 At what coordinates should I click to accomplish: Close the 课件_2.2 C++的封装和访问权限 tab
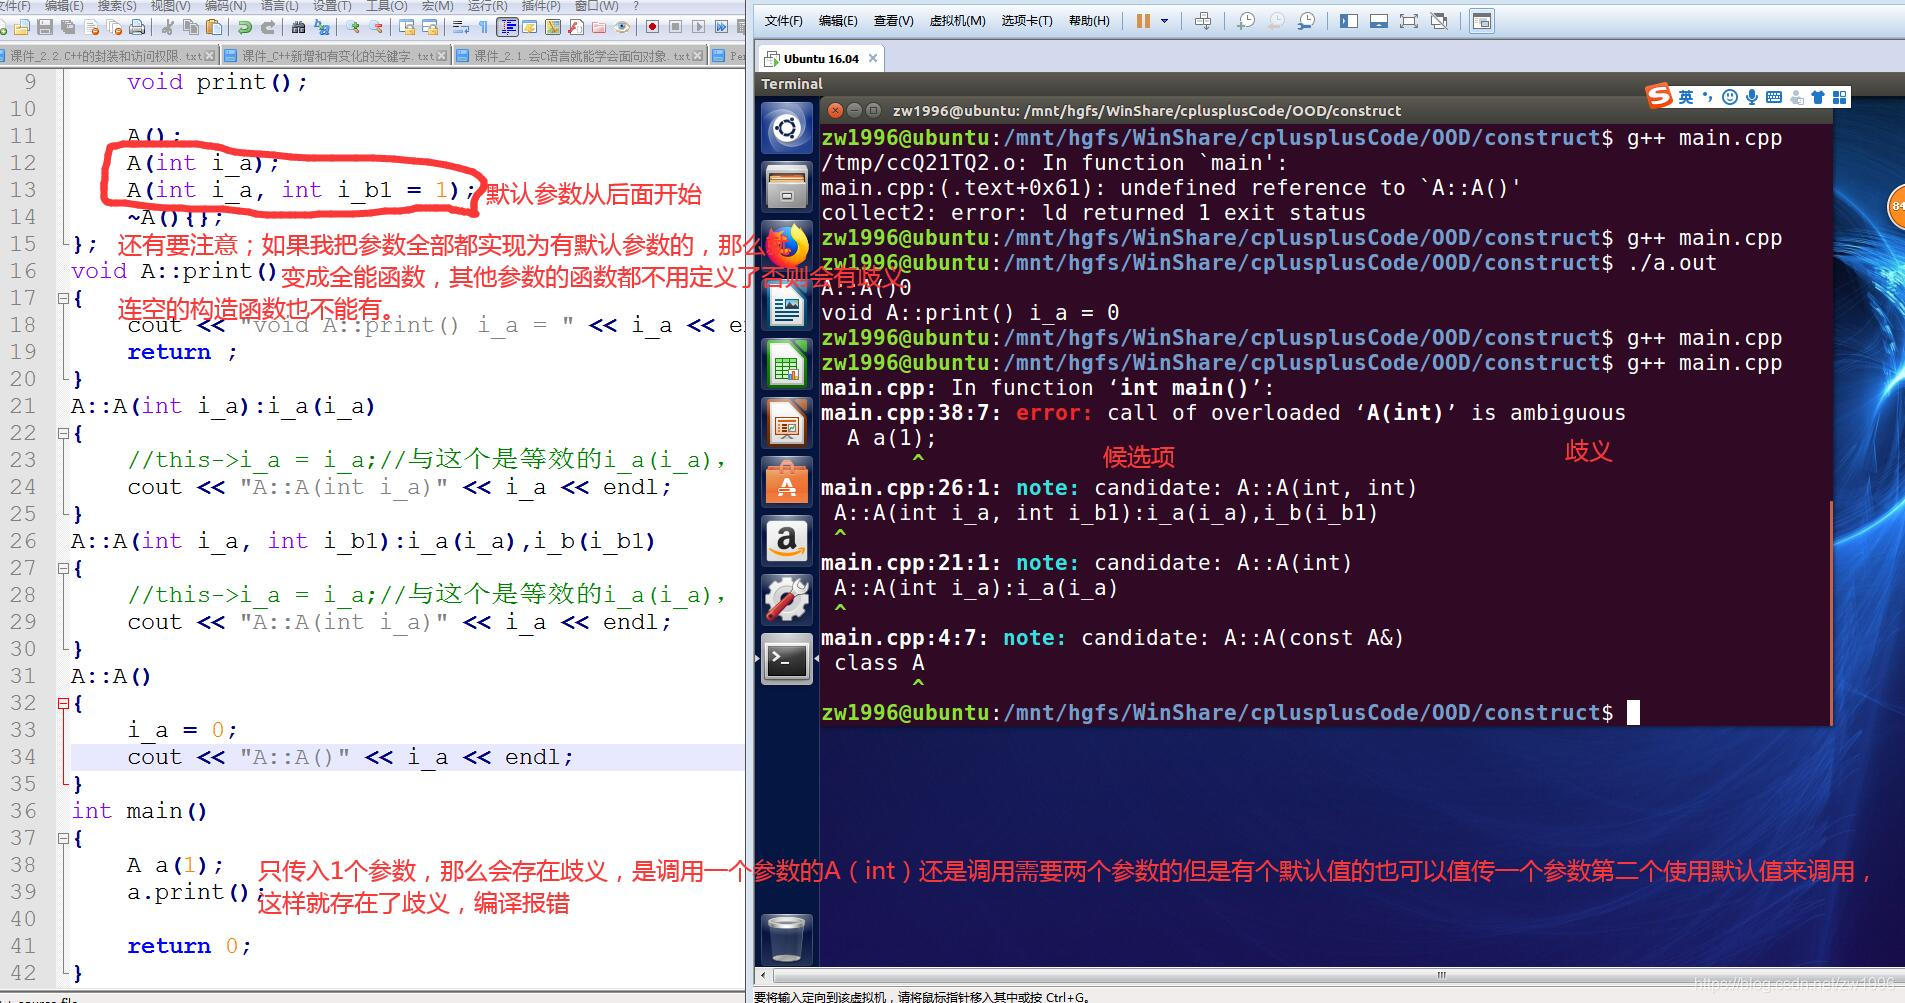[210, 56]
